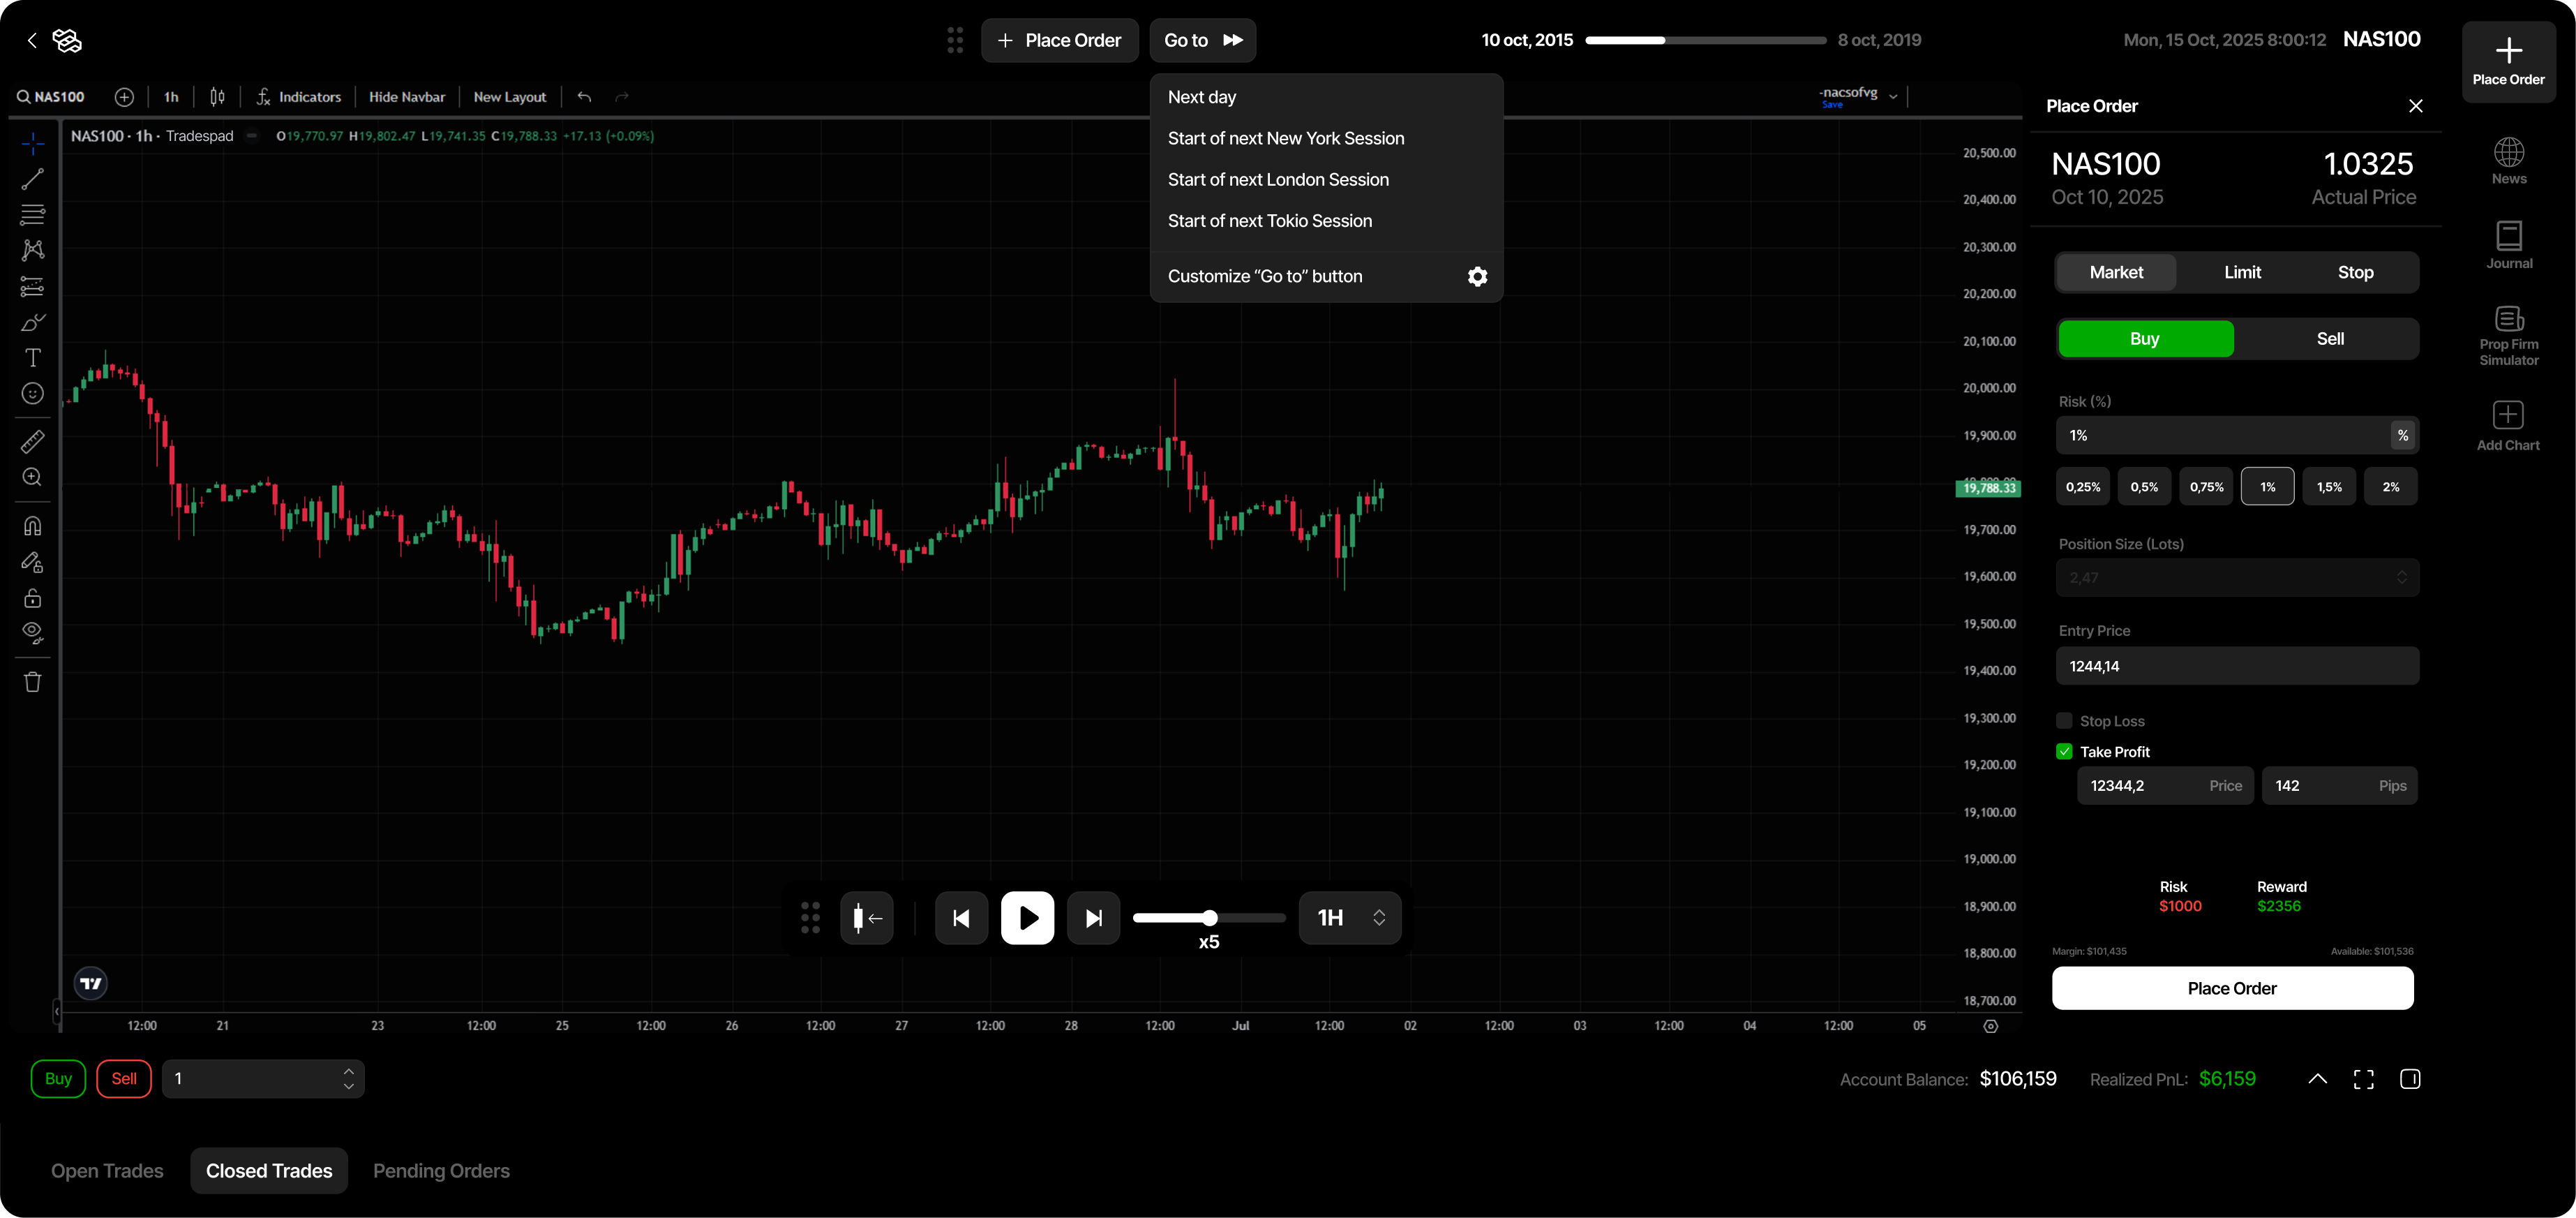The image size is (2576, 1218).
Task: Open the 1h chart interval selector
Action: (x=171, y=97)
